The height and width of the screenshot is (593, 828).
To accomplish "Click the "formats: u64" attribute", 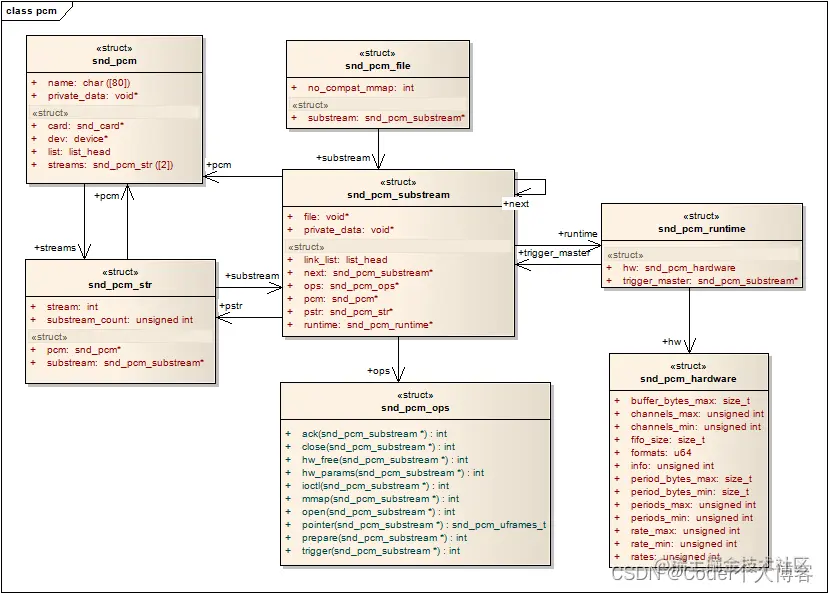I will (x=661, y=453).
